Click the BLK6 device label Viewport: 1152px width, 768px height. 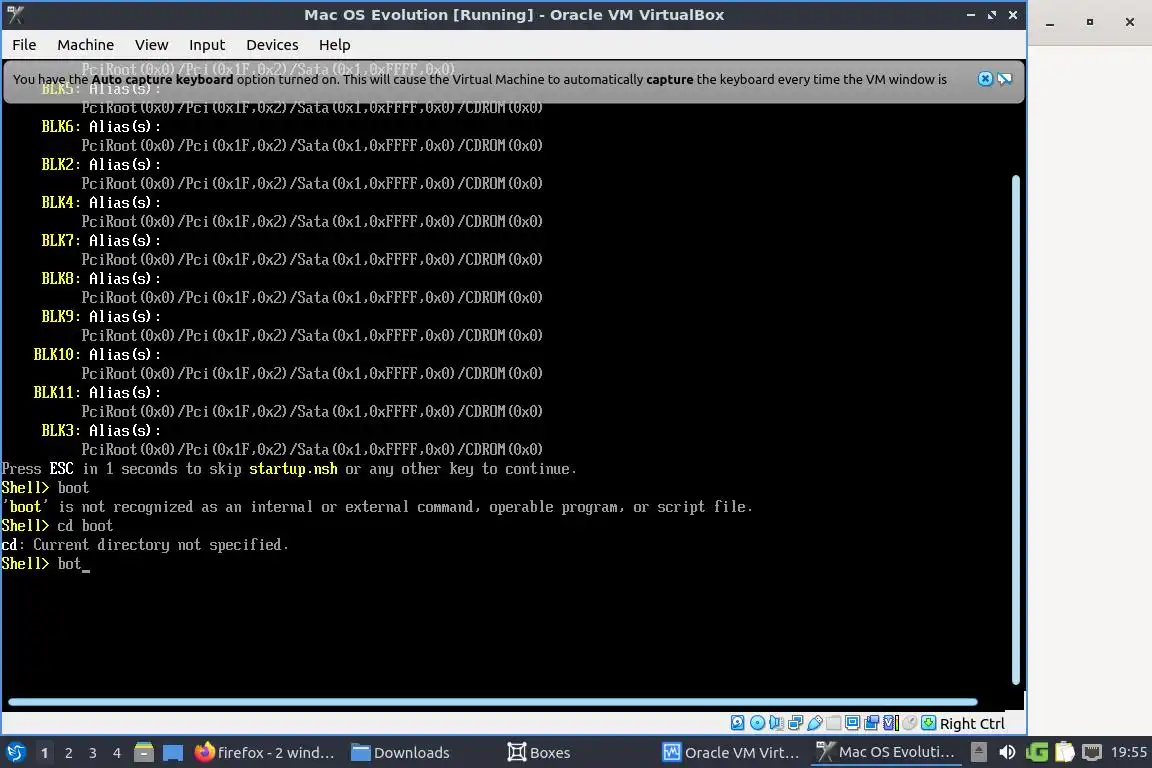click(x=58, y=126)
